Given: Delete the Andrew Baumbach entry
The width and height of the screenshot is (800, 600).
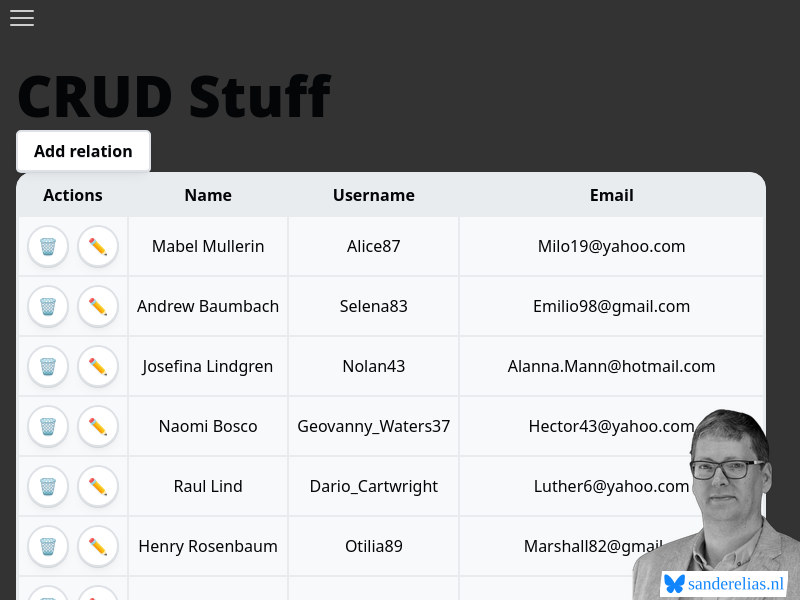Looking at the screenshot, I should click(48, 307).
